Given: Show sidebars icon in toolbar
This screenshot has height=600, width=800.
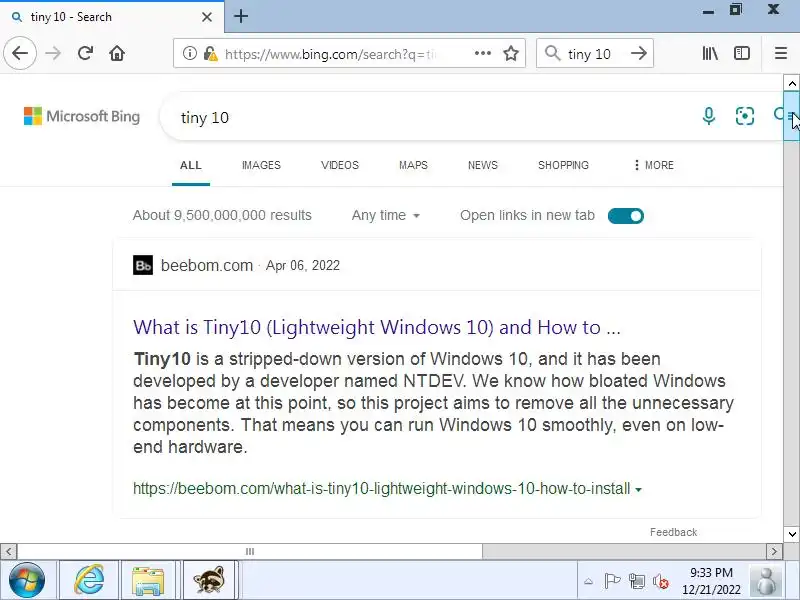Looking at the screenshot, I should [741, 53].
